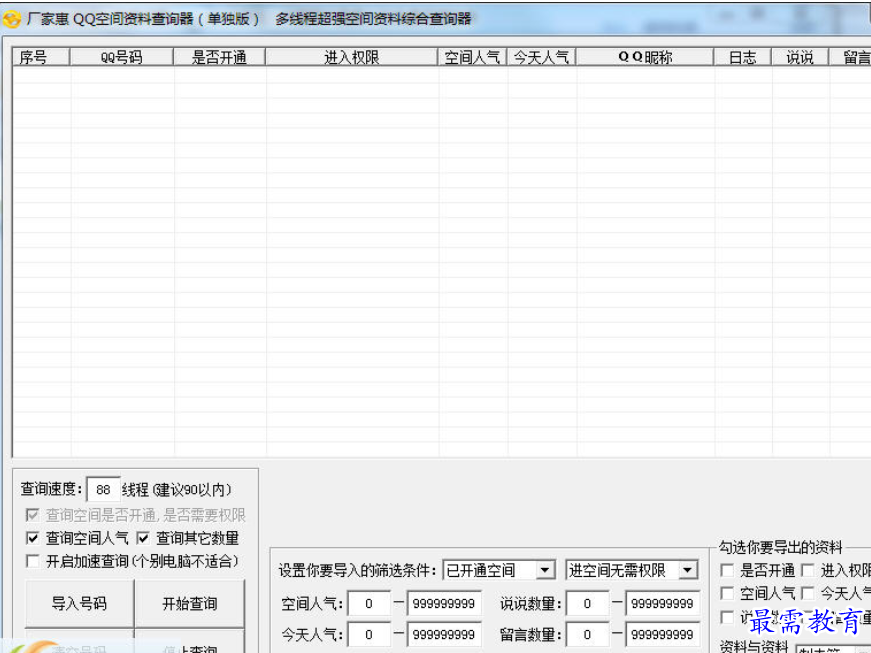The width and height of the screenshot is (871, 653).
Task: Click the 留言数量 maximum value field
Action: point(662,635)
